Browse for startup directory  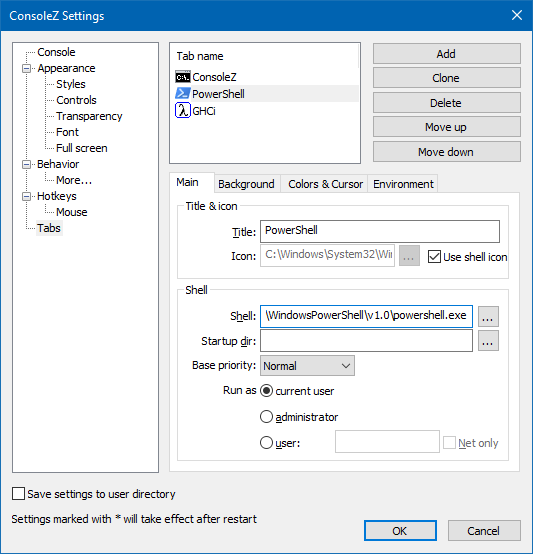(x=488, y=341)
